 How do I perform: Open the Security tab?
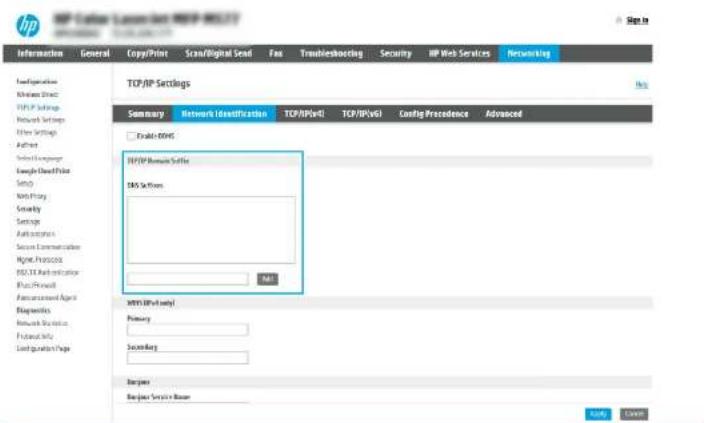(396, 53)
